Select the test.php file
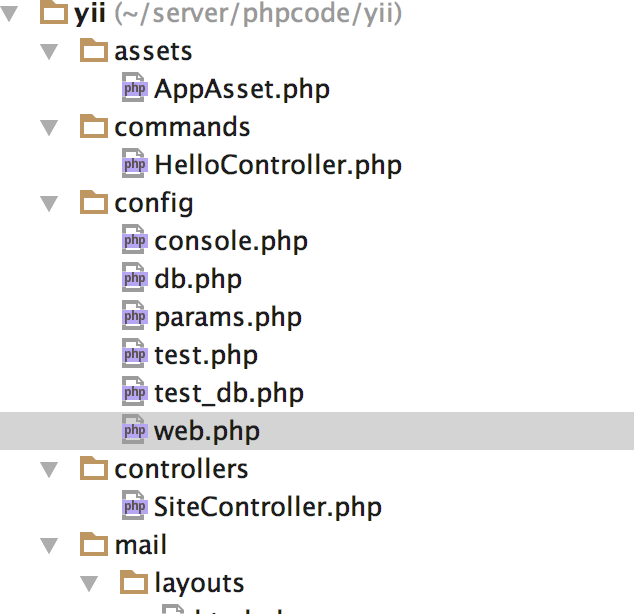Image resolution: width=634 pixels, height=614 pixels. tap(206, 356)
